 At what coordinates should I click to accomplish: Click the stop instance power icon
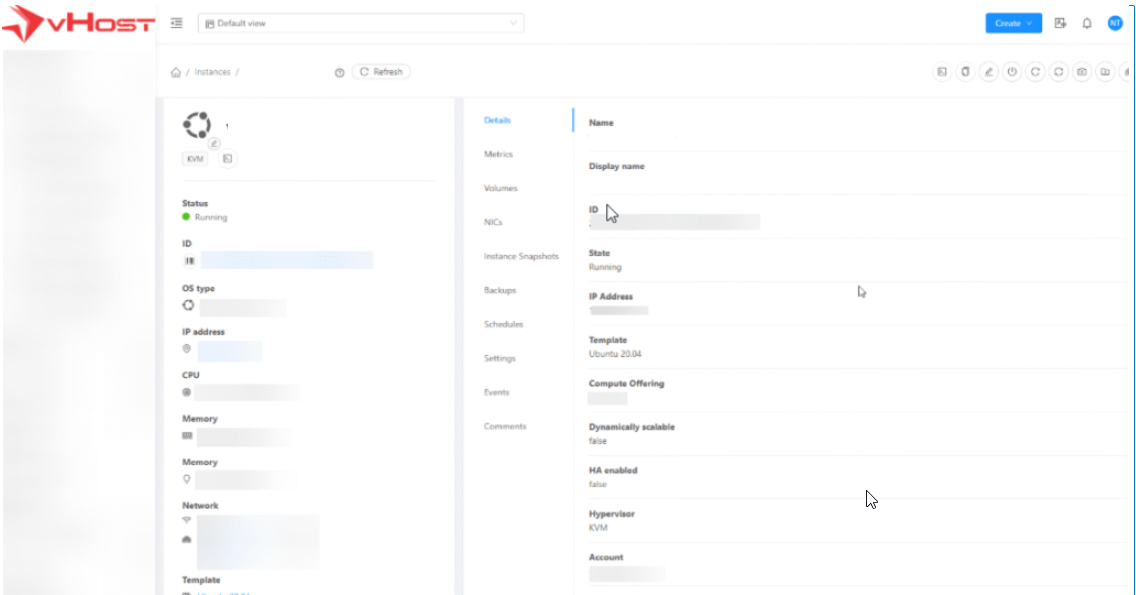1012,72
